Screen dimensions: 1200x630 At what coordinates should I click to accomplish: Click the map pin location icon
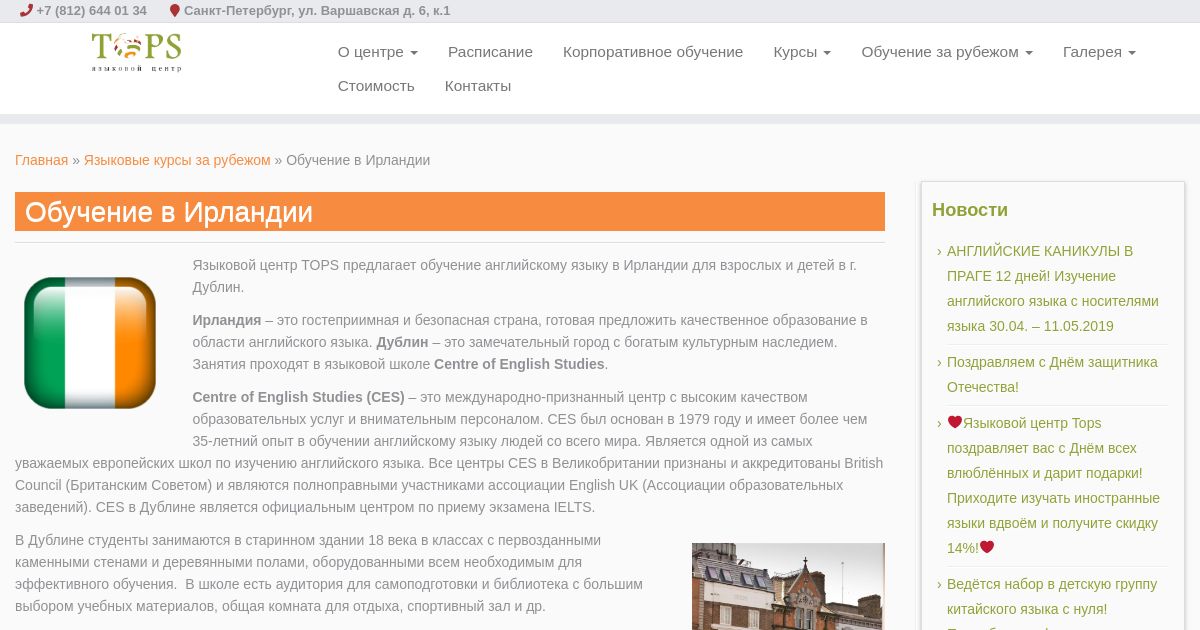tap(175, 11)
